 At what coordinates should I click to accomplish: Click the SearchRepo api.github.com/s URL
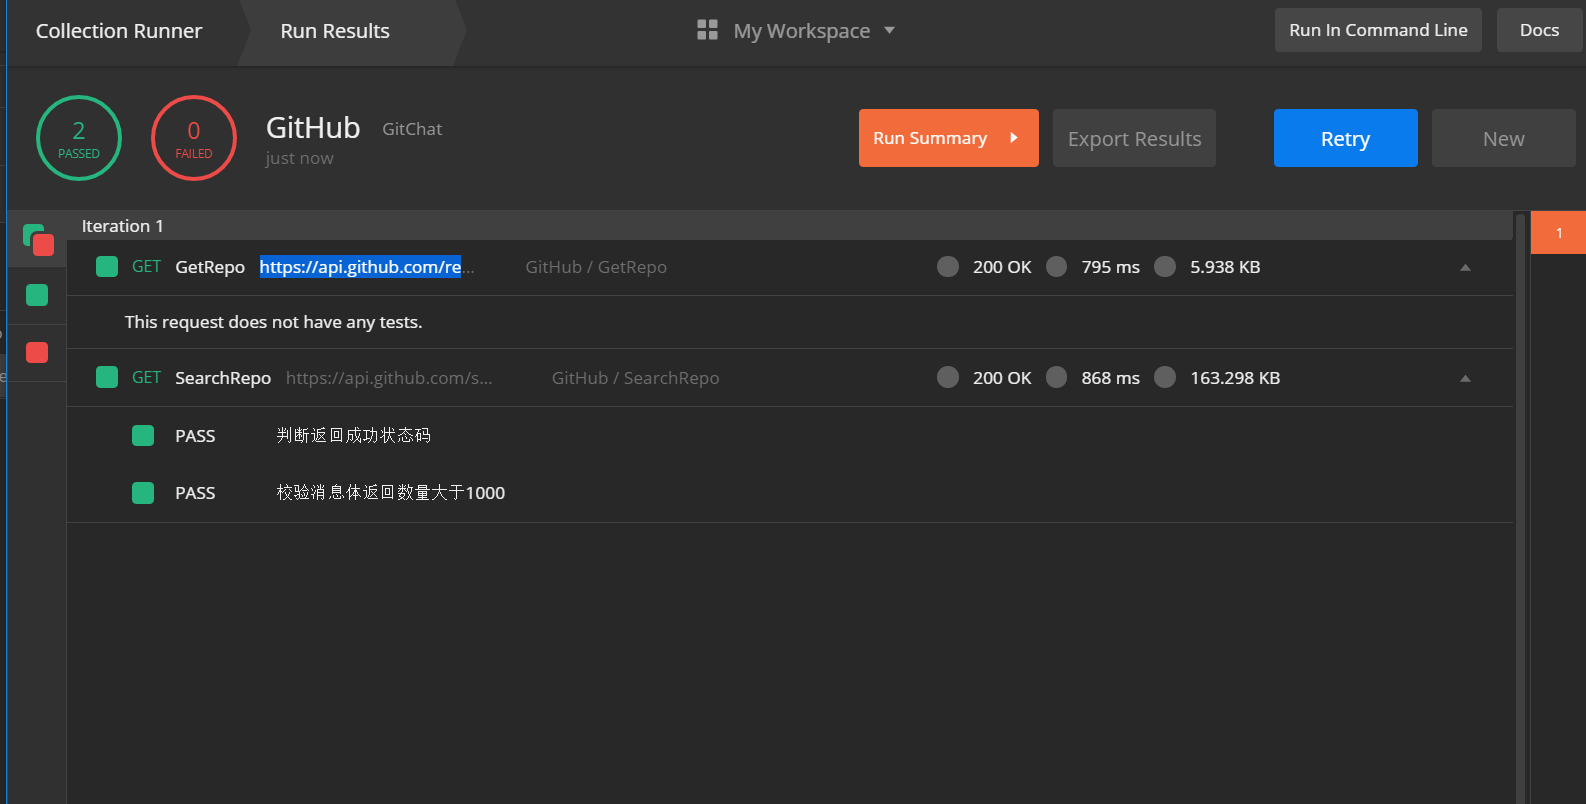(389, 378)
